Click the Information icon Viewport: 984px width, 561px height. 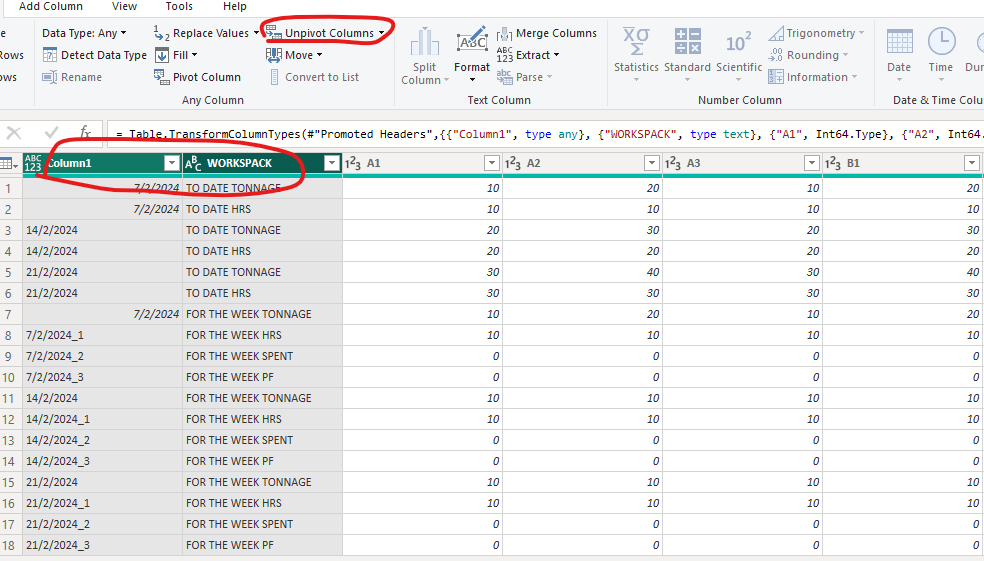tap(776, 77)
